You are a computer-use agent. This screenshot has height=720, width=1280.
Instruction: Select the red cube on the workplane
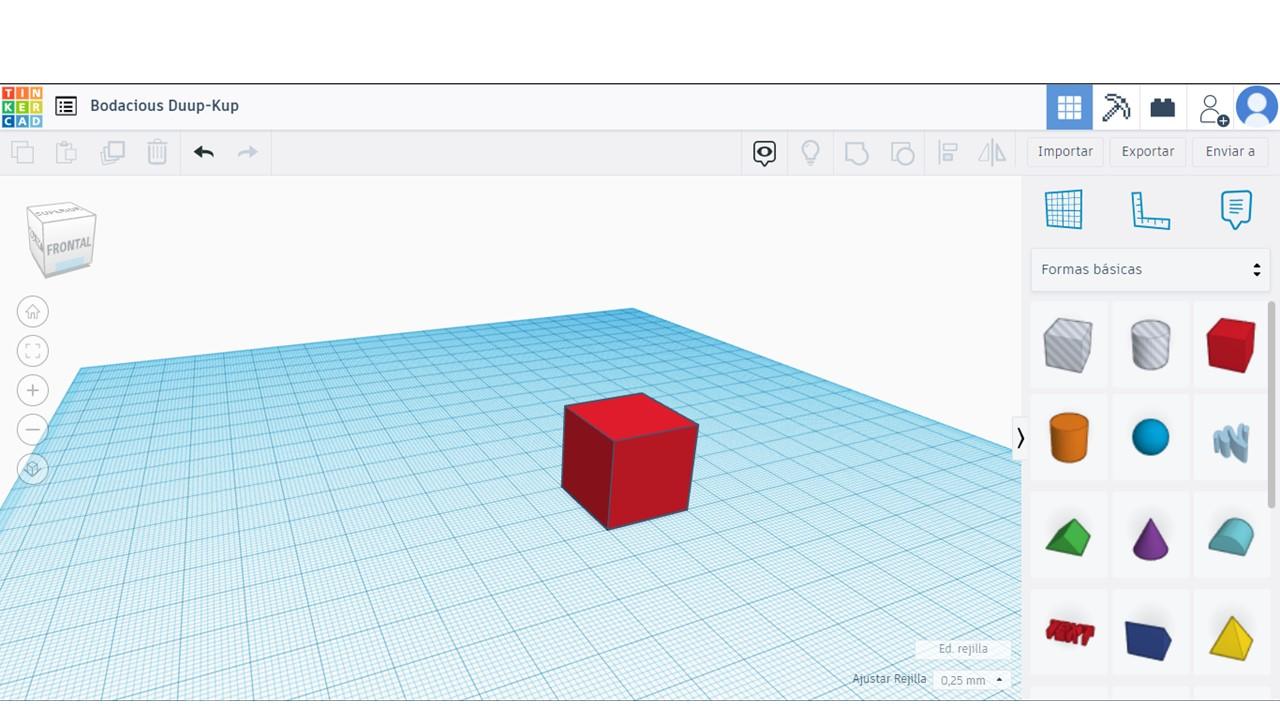628,462
